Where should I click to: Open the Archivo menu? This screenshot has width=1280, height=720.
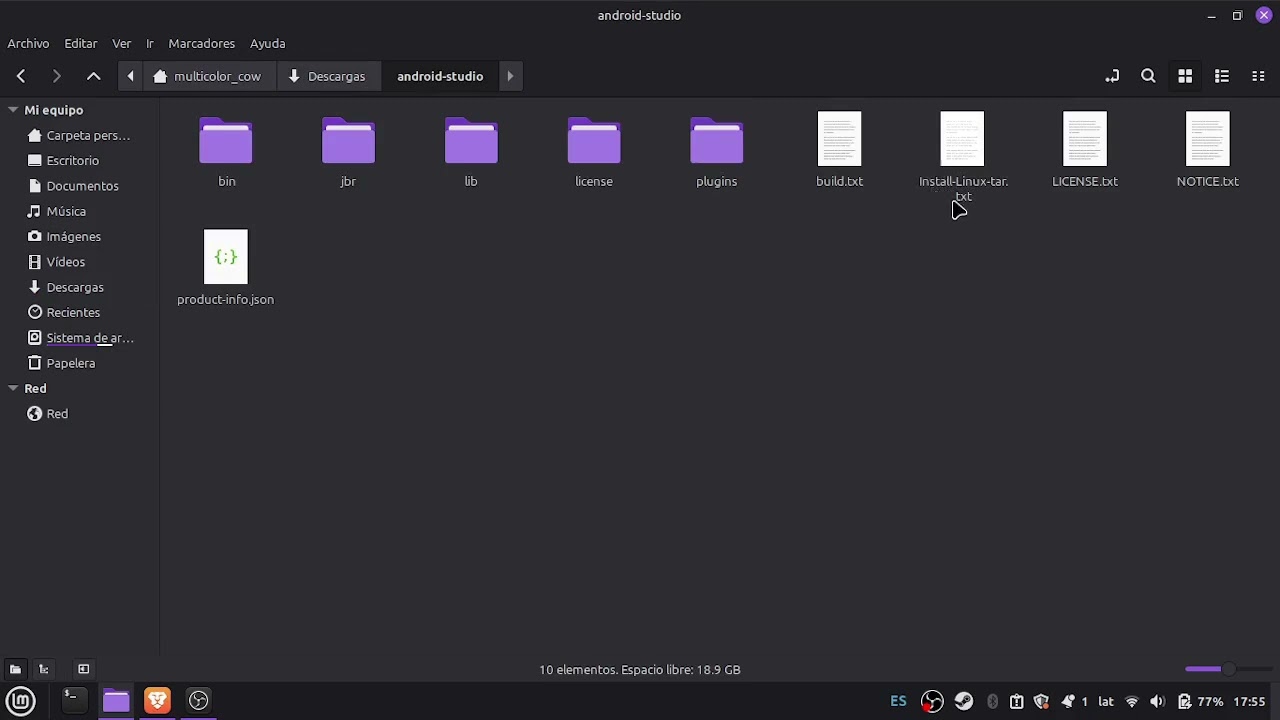[x=28, y=43]
